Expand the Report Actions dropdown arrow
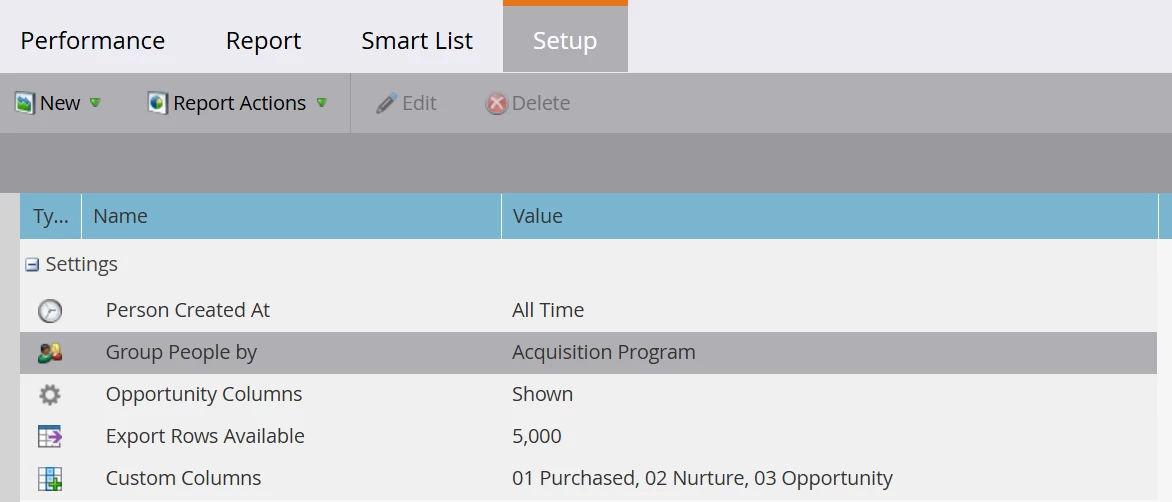The width and height of the screenshot is (1172, 502). [x=321, y=102]
